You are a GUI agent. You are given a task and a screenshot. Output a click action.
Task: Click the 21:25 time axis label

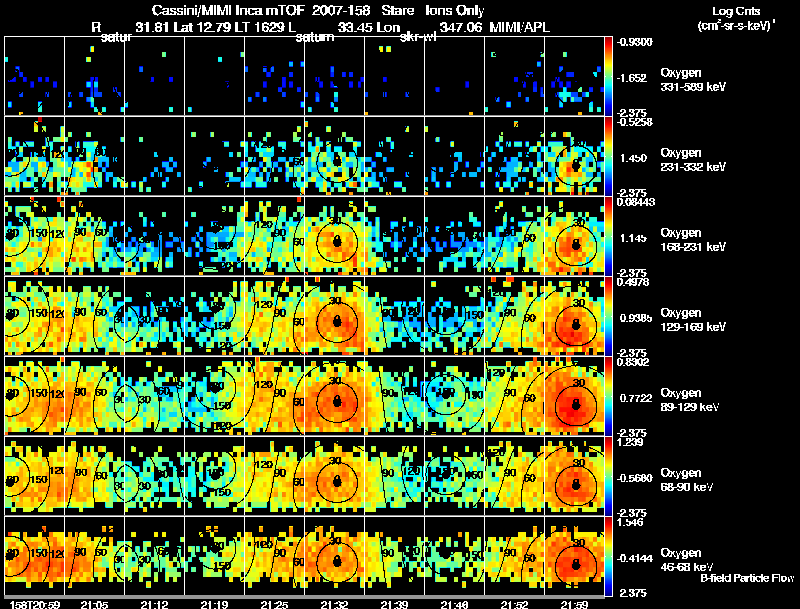click(274, 604)
